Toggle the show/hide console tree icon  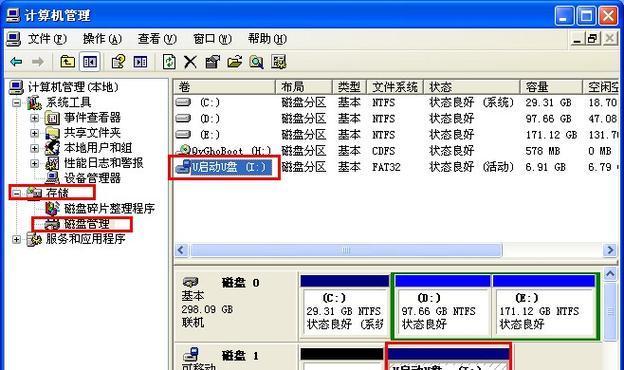click(90, 62)
